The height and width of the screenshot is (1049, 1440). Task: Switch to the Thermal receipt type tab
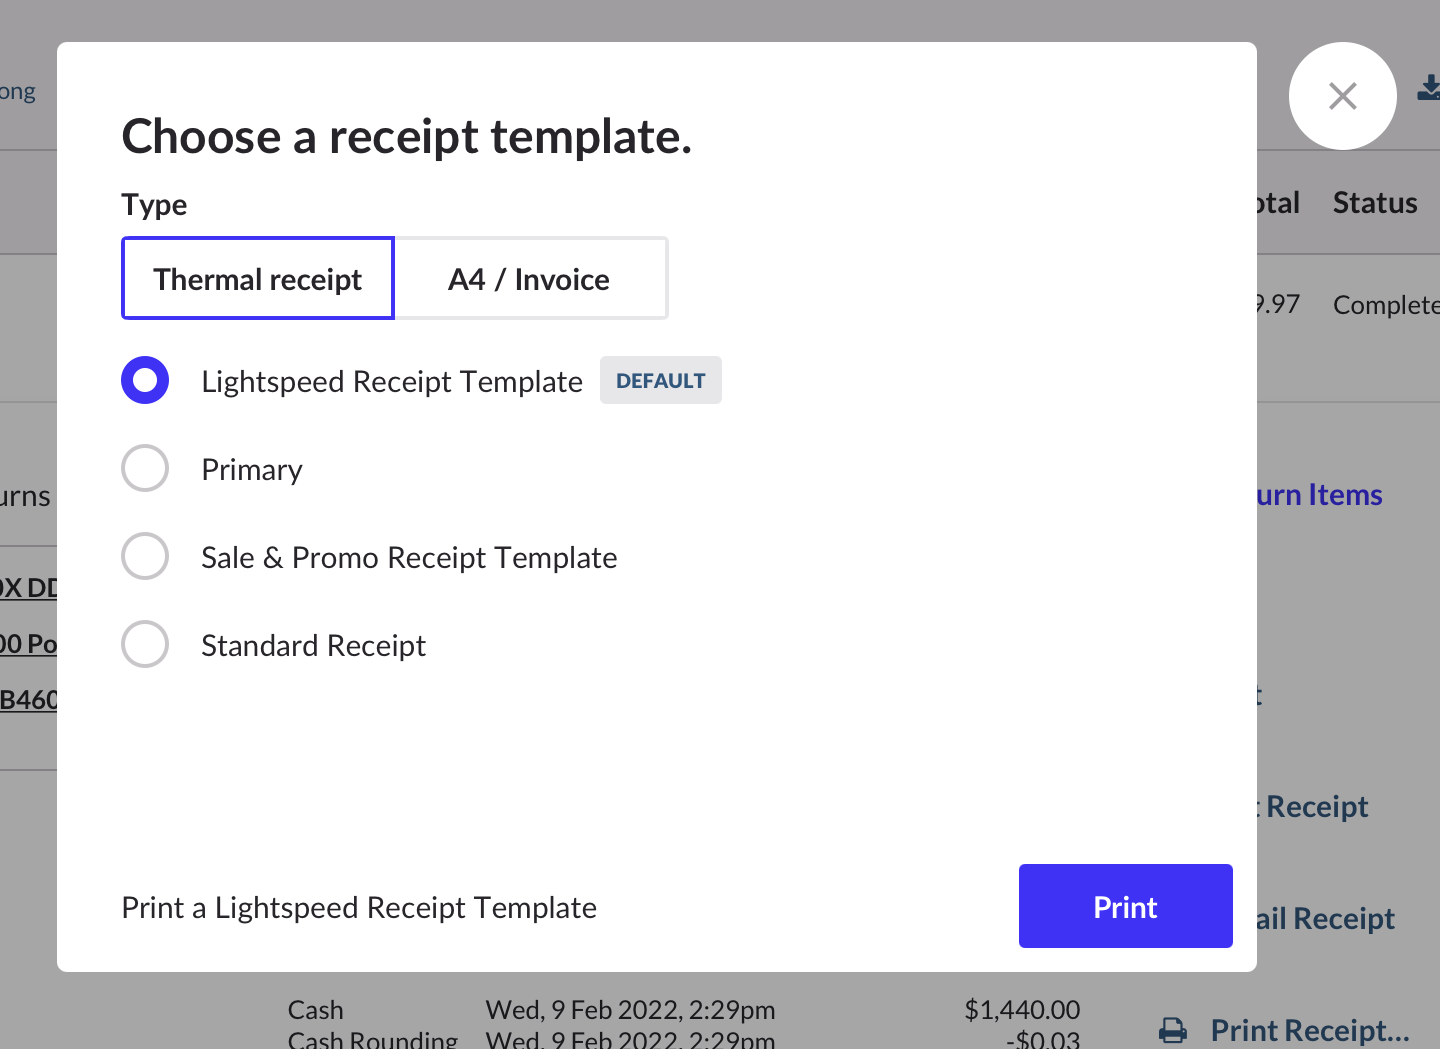click(x=258, y=279)
